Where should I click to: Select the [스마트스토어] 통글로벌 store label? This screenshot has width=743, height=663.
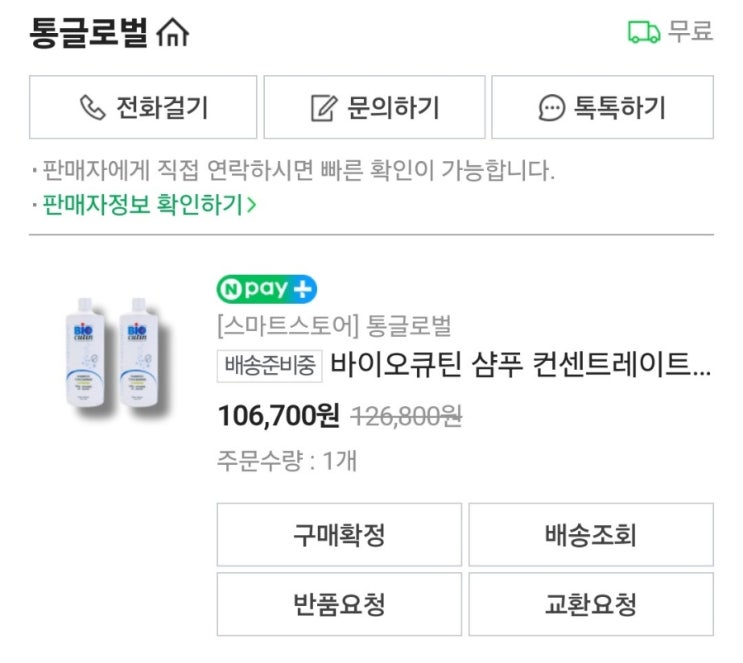click(334, 325)
